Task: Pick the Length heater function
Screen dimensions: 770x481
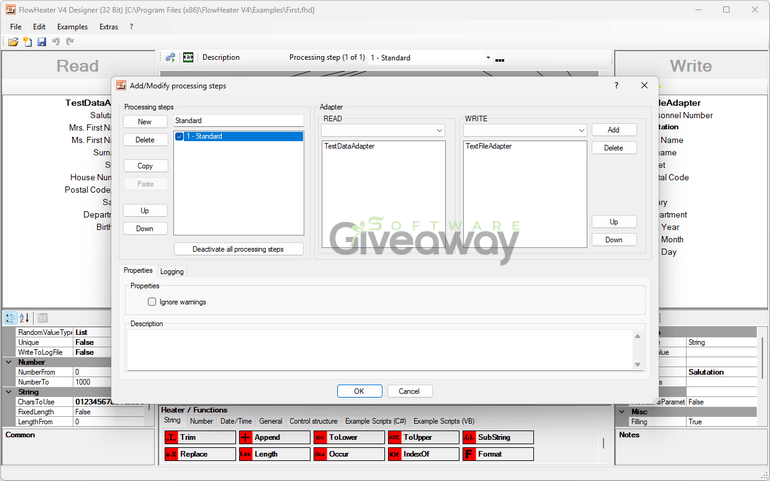Action: (x=275, y=454)
